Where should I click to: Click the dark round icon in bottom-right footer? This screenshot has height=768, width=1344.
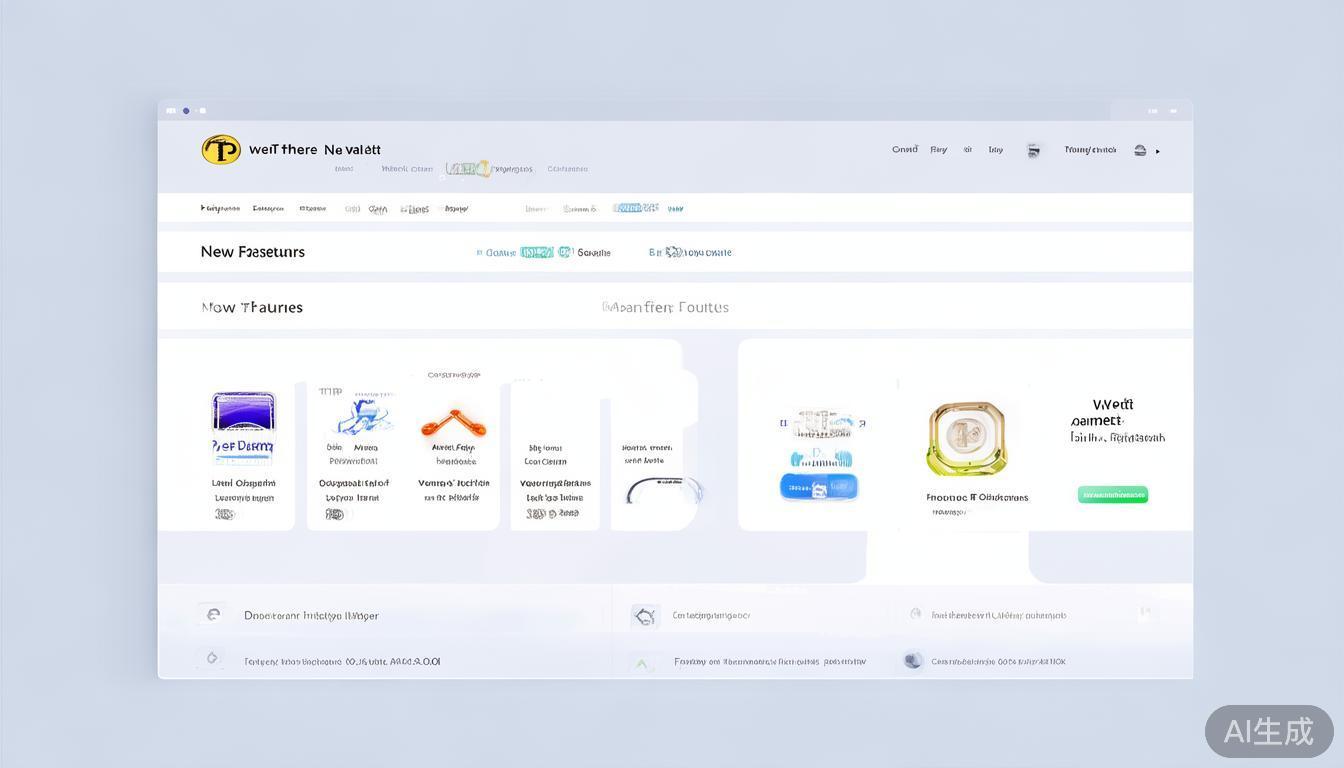point(912,660)
